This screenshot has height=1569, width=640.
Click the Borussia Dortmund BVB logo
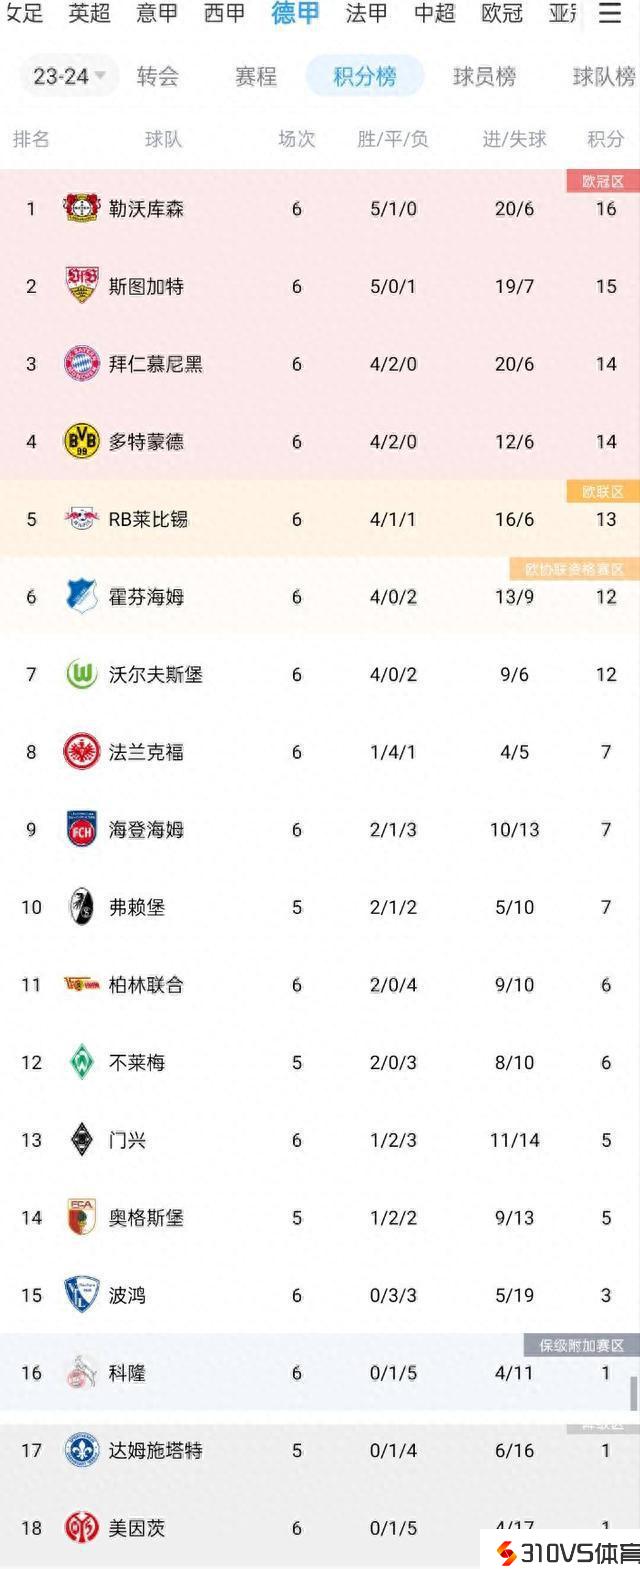(x=81, y=441)
